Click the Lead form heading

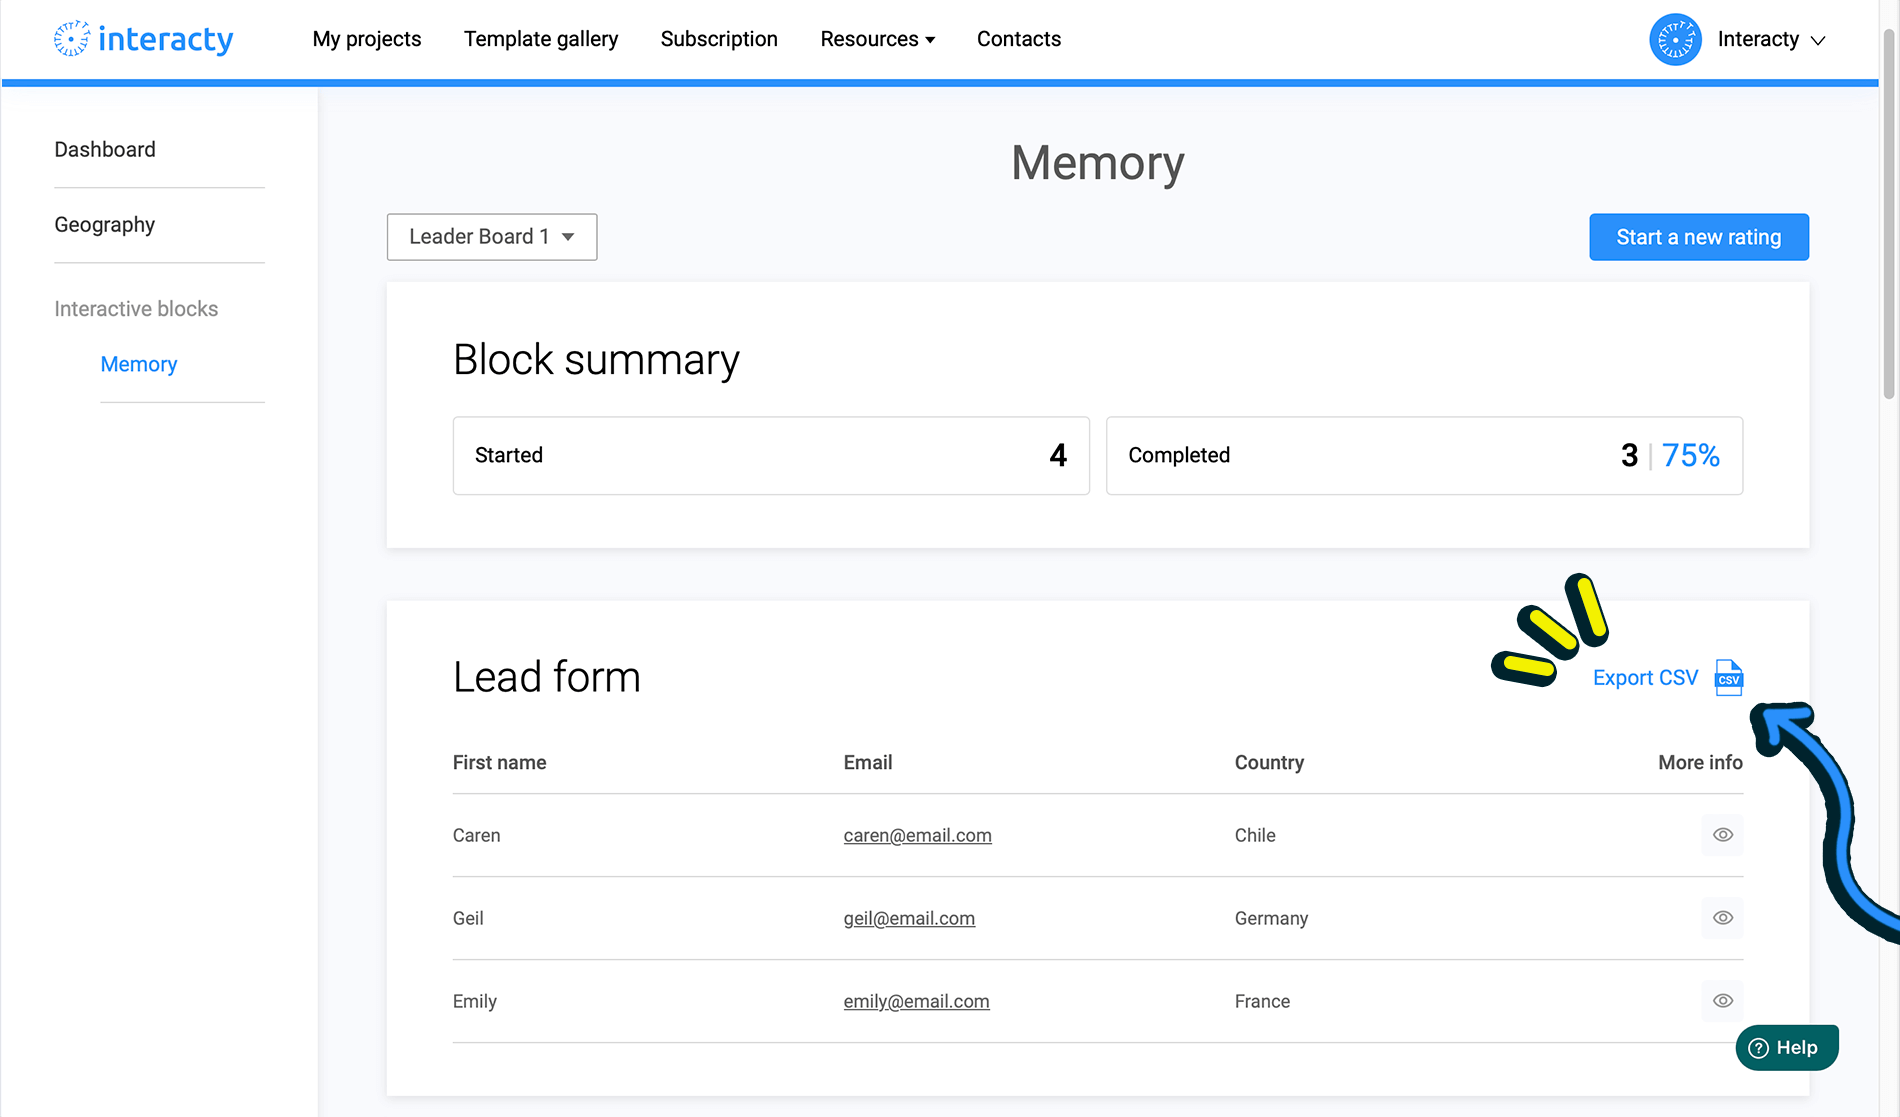pos(547,677)
